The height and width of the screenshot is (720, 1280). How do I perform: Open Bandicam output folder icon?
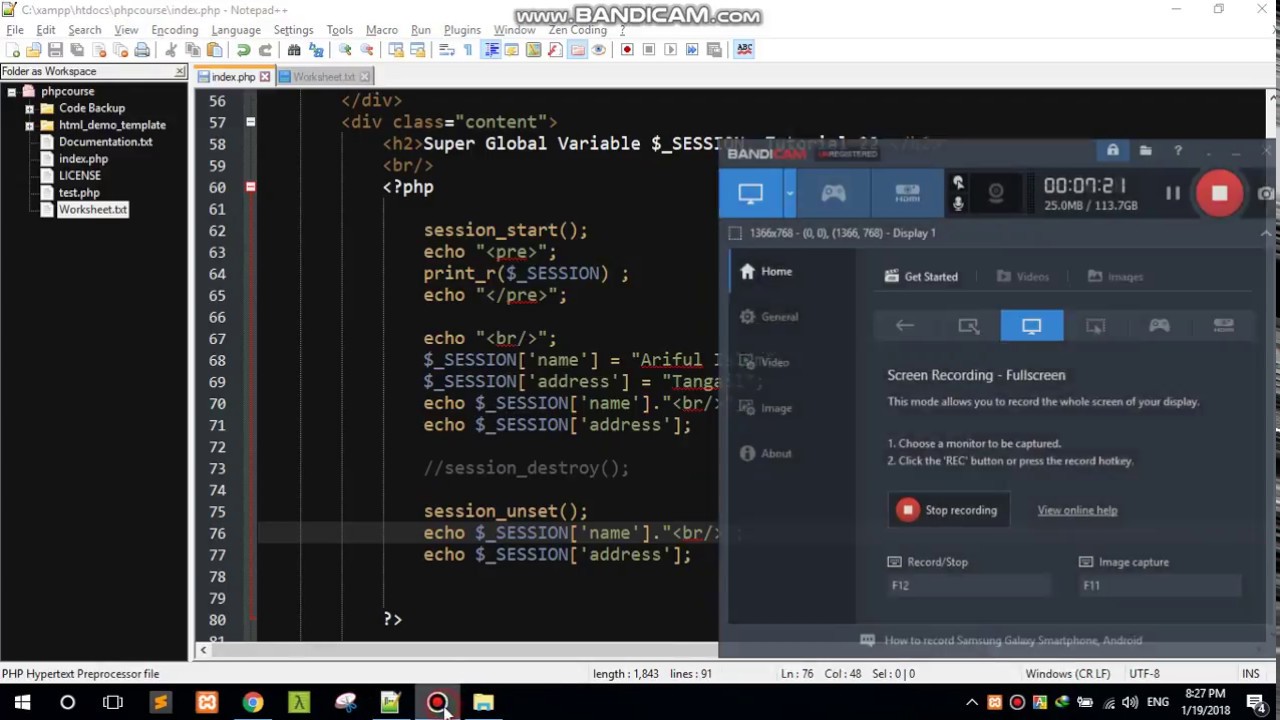[x=1145, y=150]
